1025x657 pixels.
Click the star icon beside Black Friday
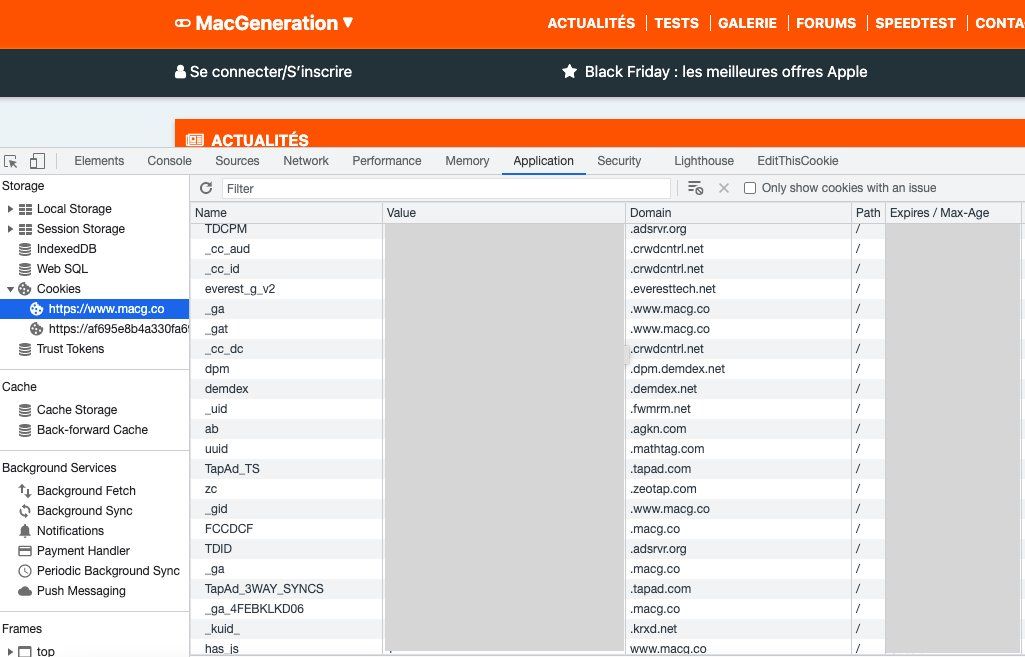click(569, 71)
